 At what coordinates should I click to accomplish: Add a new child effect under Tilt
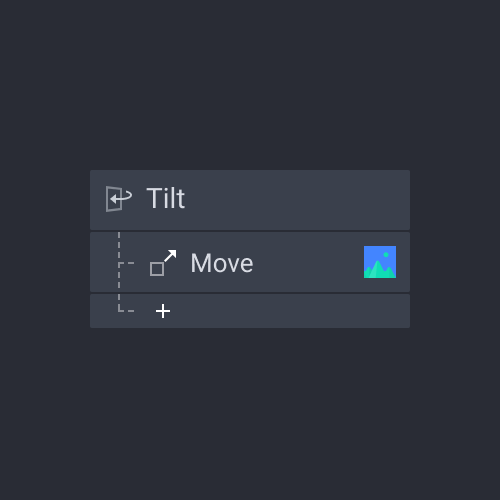click(x=163, y=311)
